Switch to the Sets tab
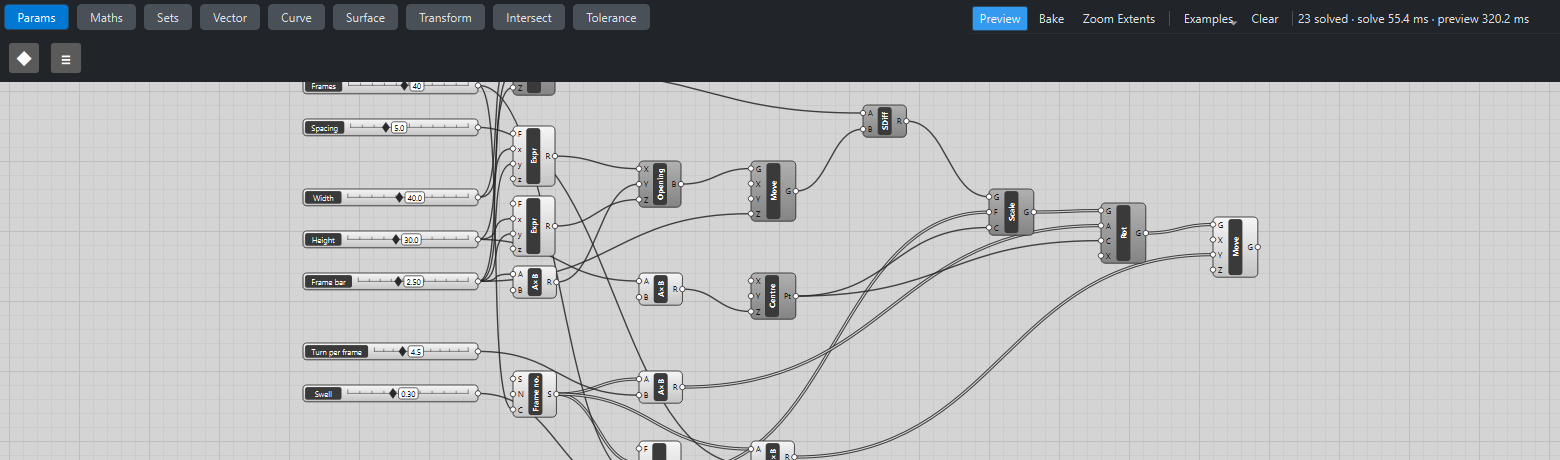1560x460 pixels. (168, 18)
